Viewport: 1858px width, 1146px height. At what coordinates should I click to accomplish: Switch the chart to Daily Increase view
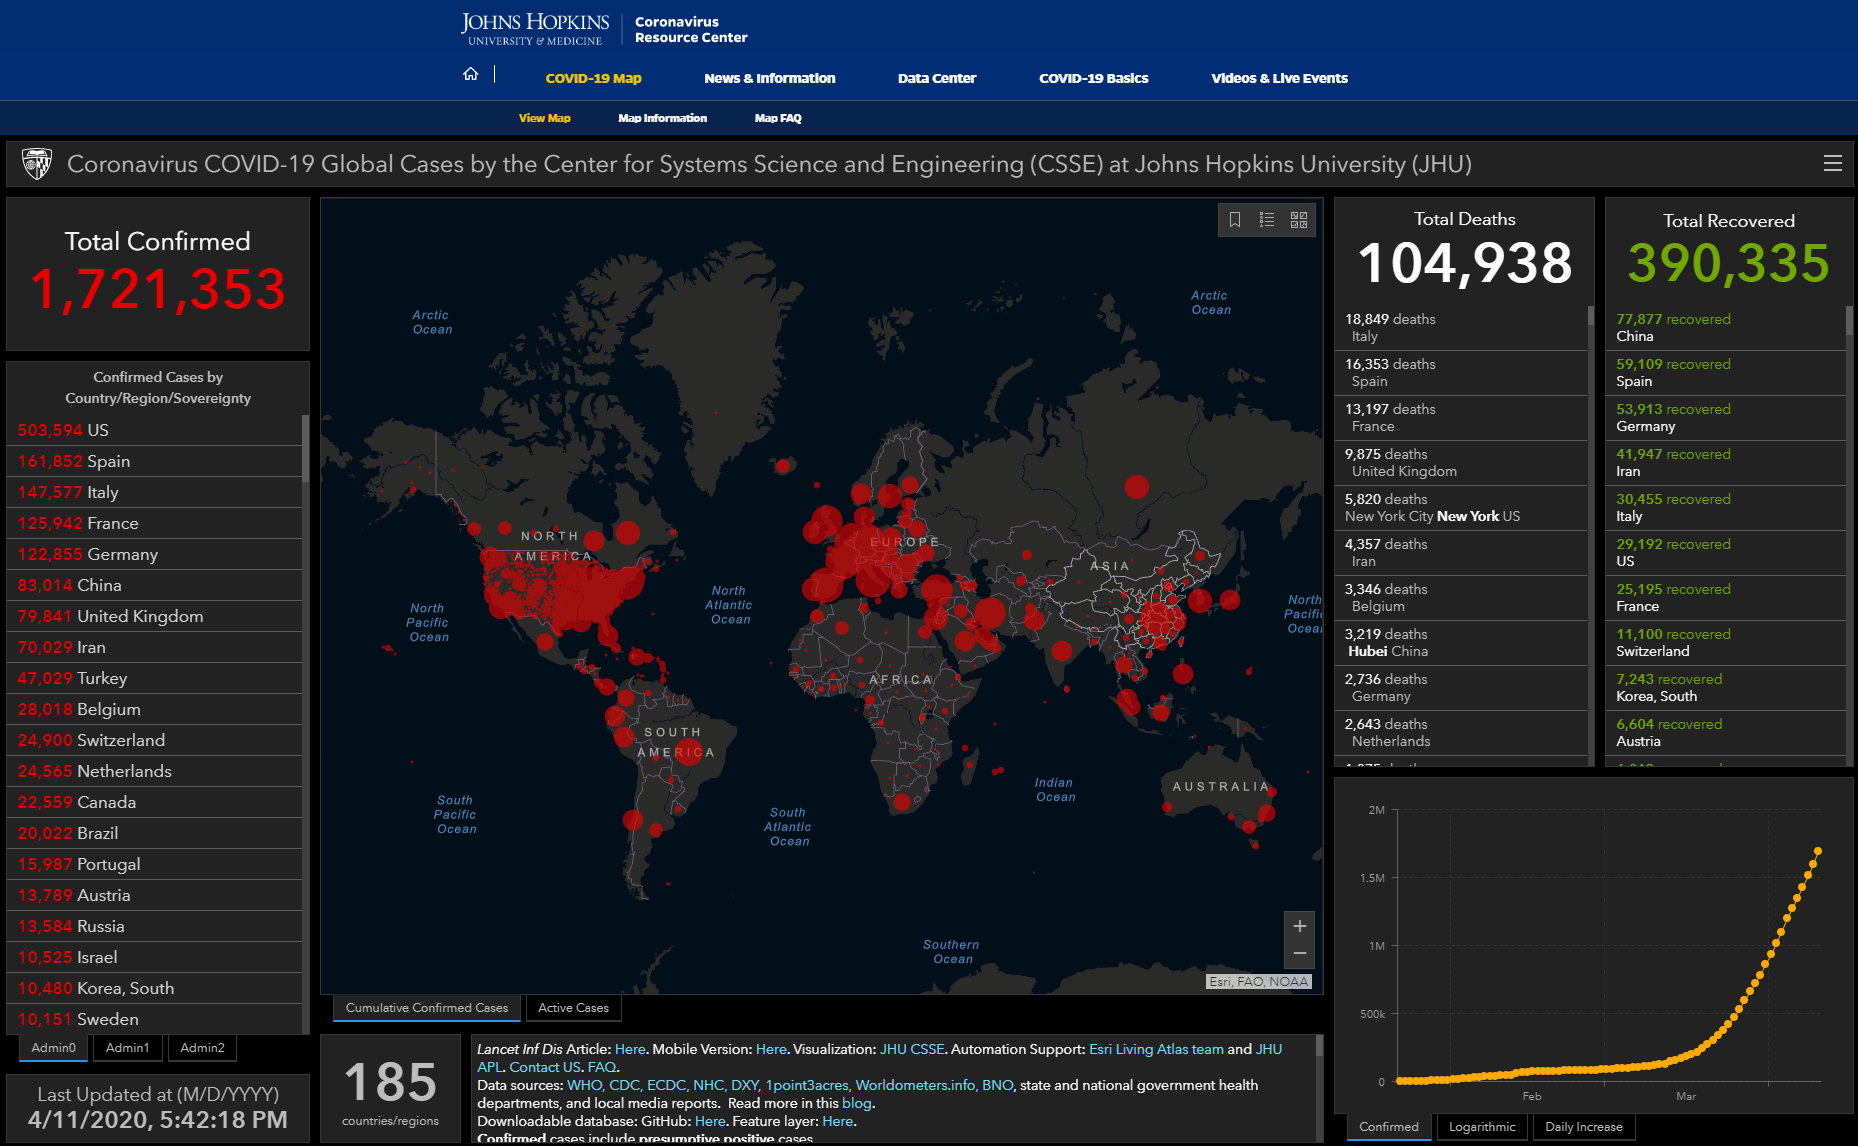pos(1583,1127)
